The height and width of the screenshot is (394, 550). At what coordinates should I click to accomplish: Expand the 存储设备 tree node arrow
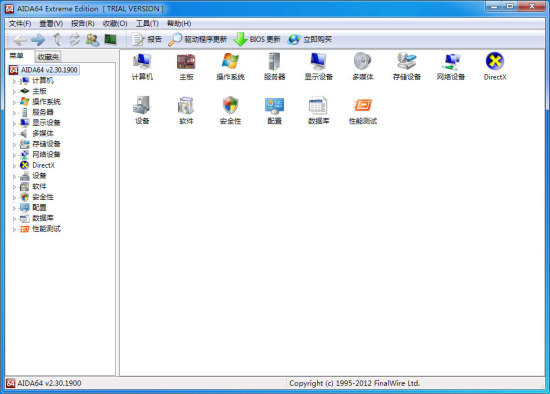[14, 144]
